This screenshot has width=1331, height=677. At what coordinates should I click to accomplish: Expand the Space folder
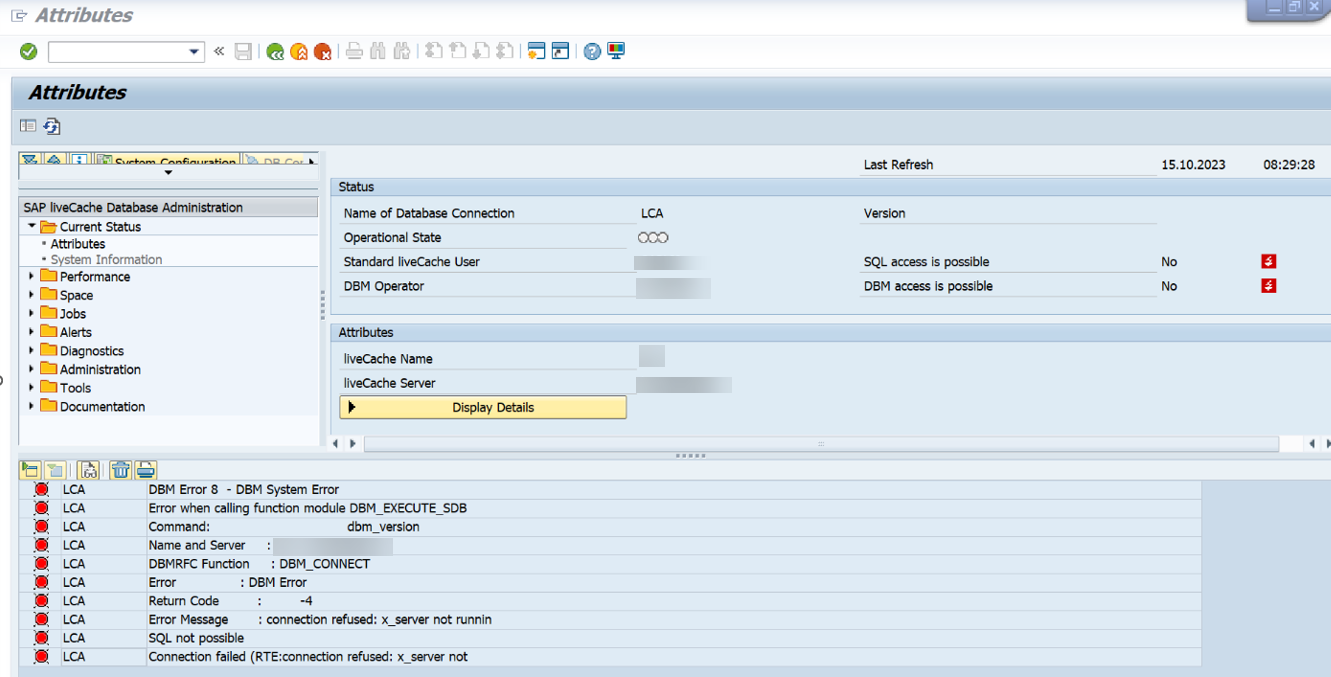[32, 295]
